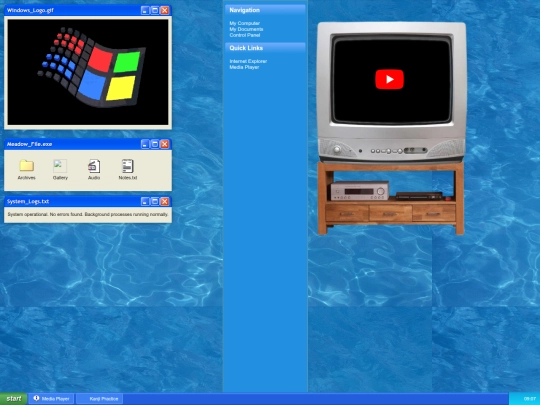Screen dimensions: 540x405
Task: Close the Meadow_File.exe window
Action: tap(165, 144)
